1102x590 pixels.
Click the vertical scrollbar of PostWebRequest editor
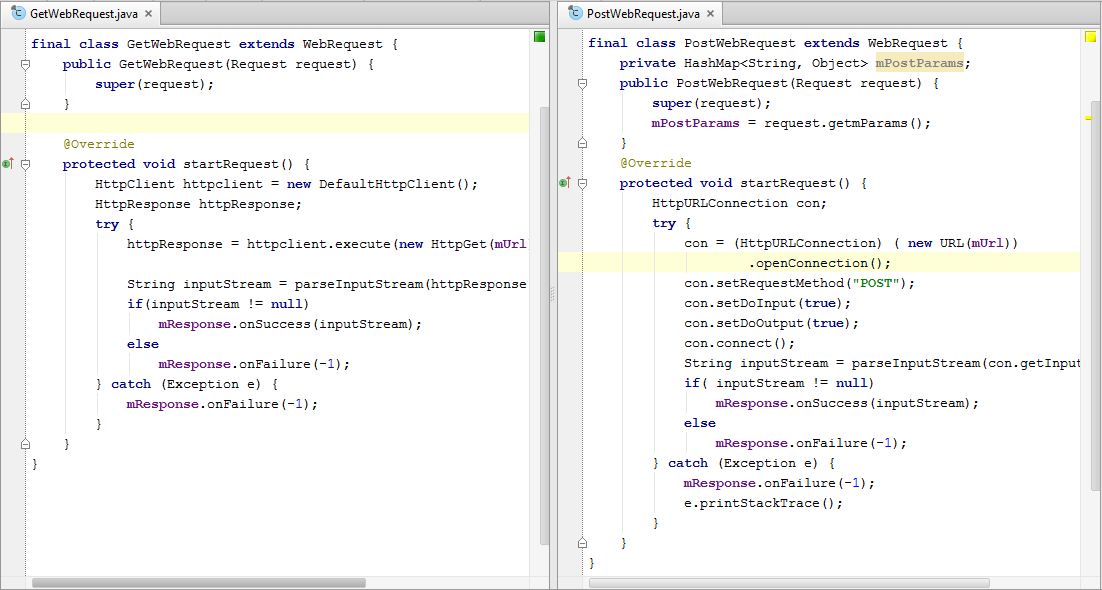point(1097,295)
